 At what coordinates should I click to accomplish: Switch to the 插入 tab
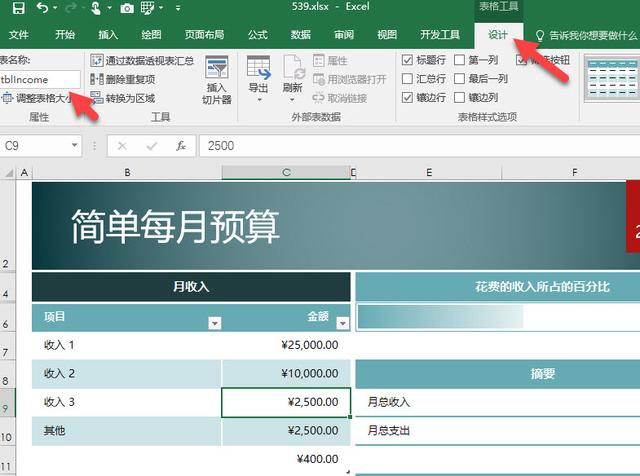[x=108, y=35]
